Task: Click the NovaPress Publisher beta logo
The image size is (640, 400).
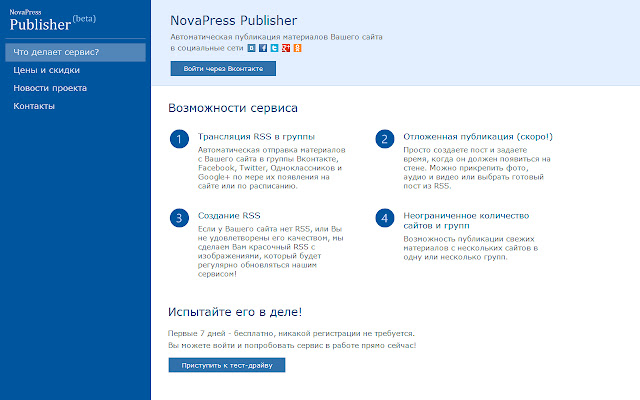Action: tap(53, 20)
